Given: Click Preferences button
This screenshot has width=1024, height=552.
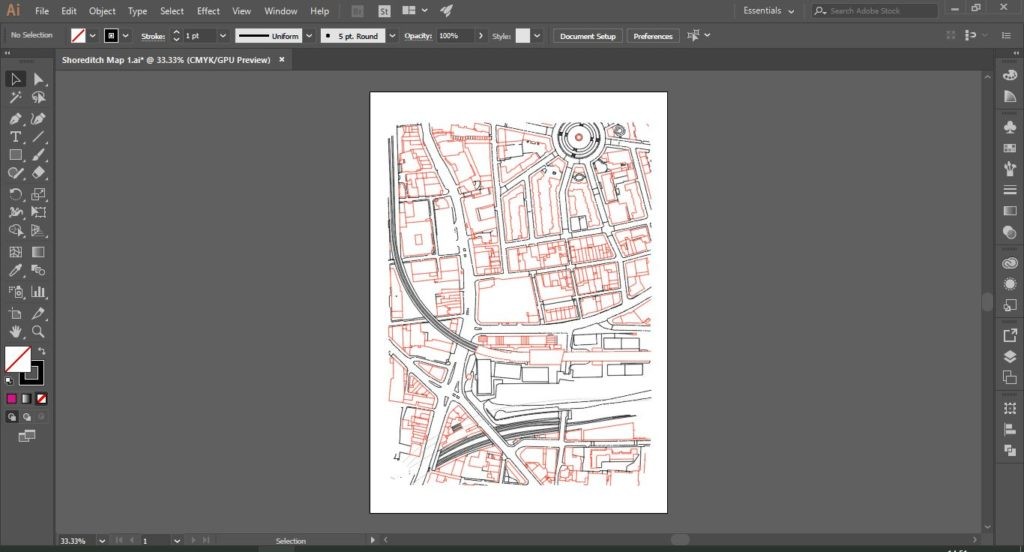Looking at the screenshot, I should (652, 36).
